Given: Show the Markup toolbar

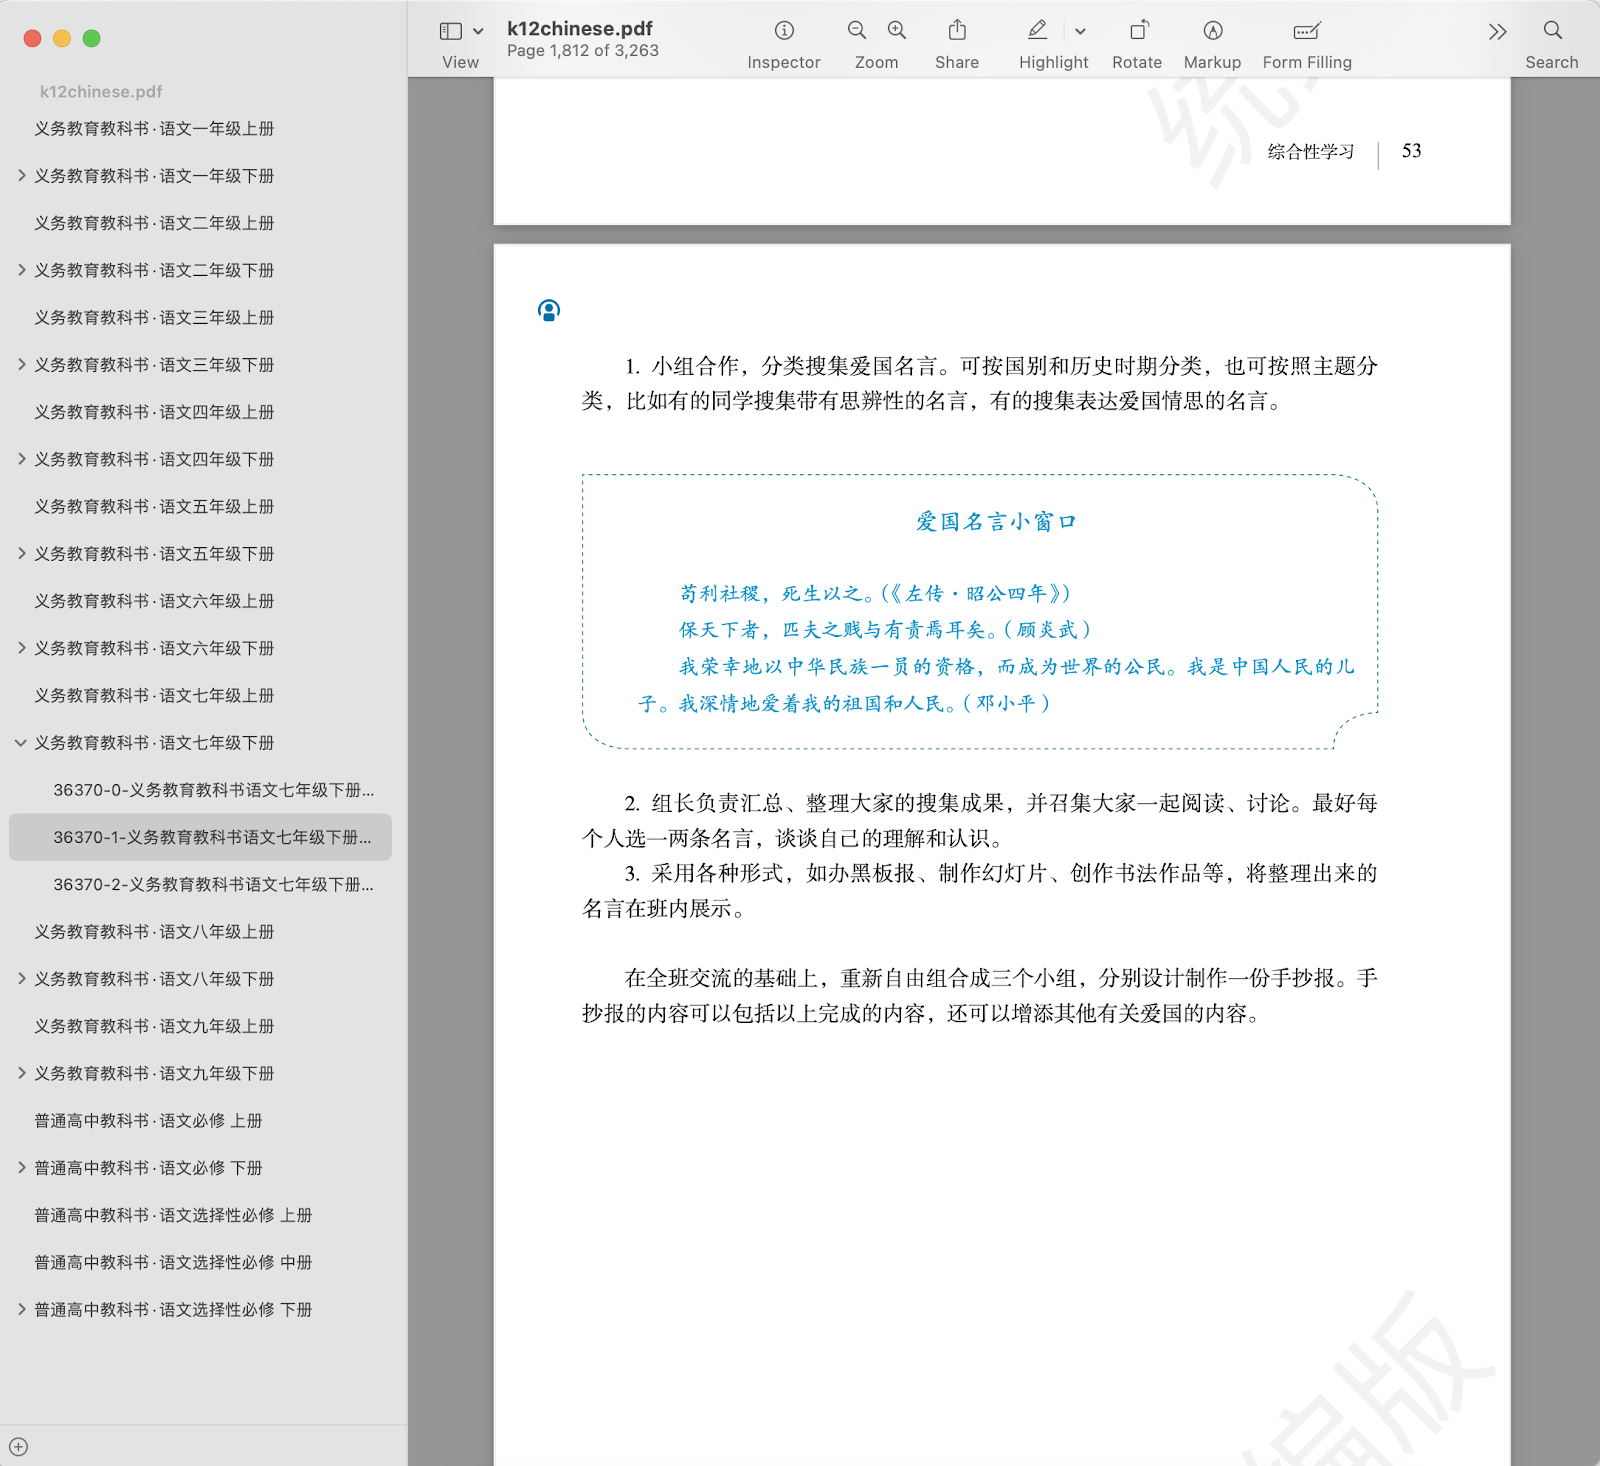Looking at the screenshot, I should click(x=1212, y=31).
